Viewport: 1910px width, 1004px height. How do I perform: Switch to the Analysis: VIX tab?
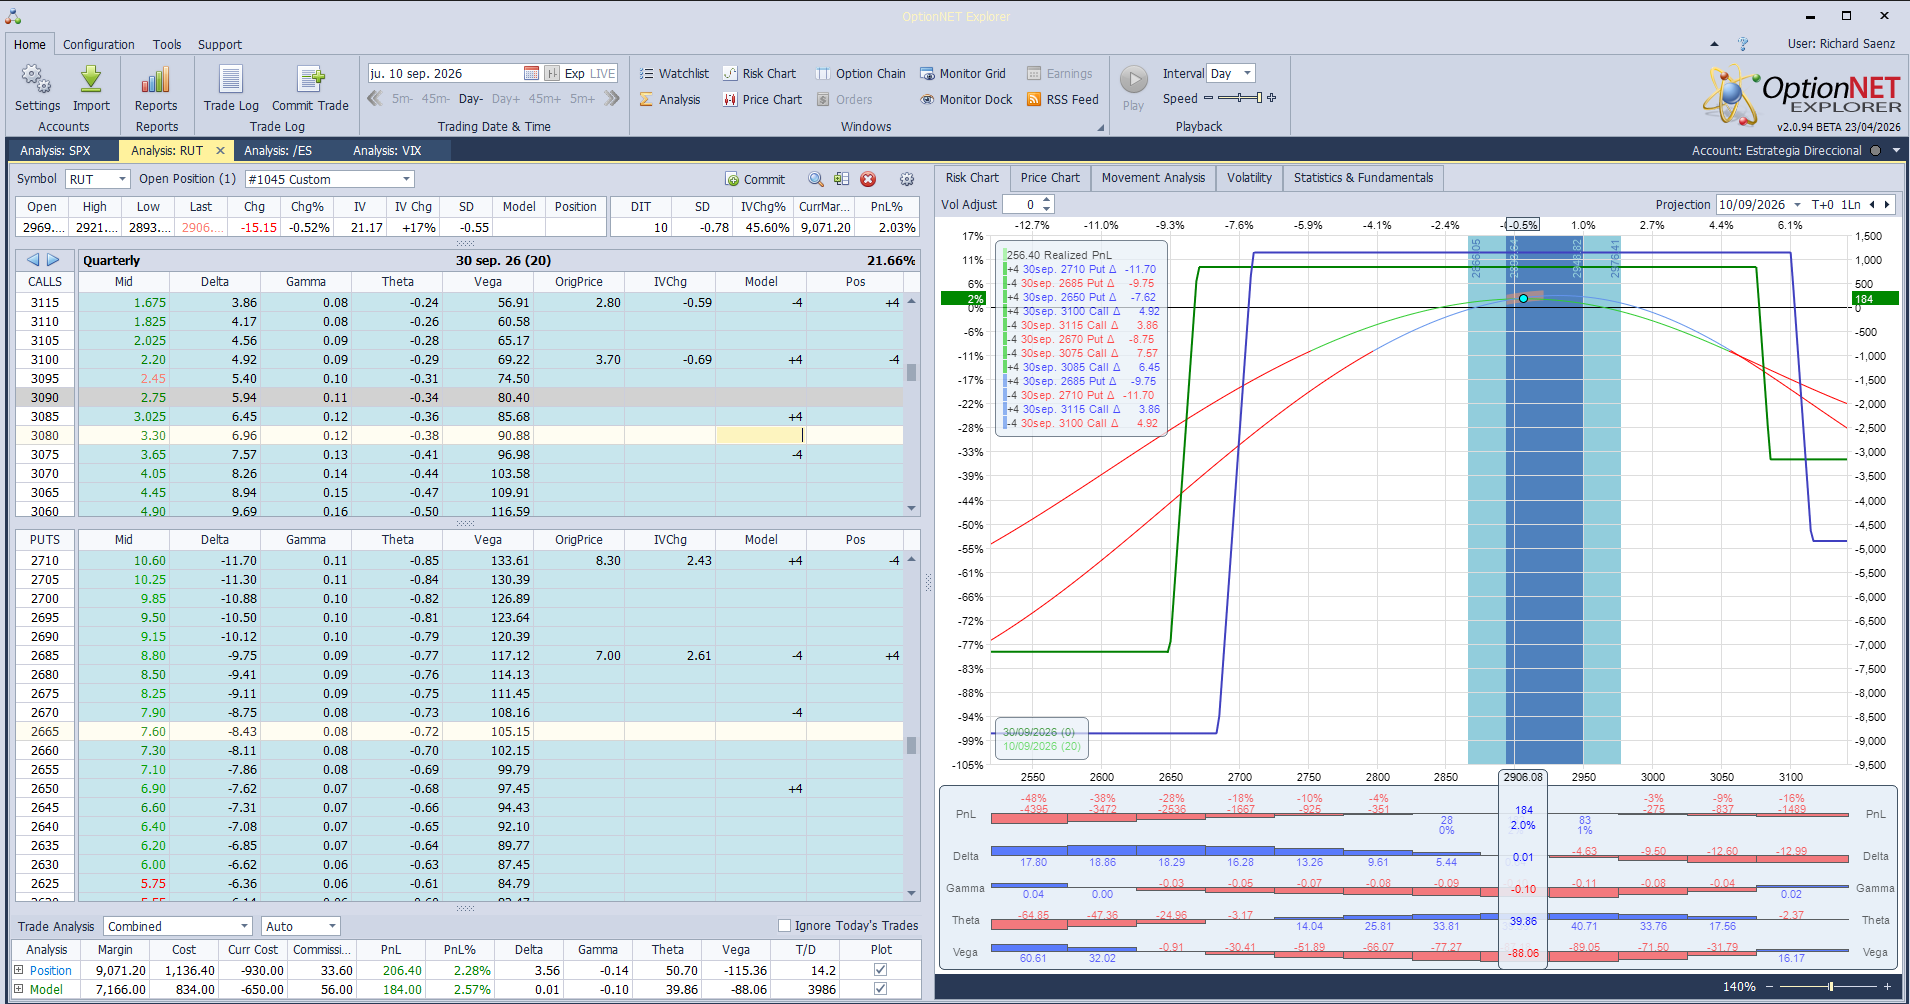pos(387,151)
